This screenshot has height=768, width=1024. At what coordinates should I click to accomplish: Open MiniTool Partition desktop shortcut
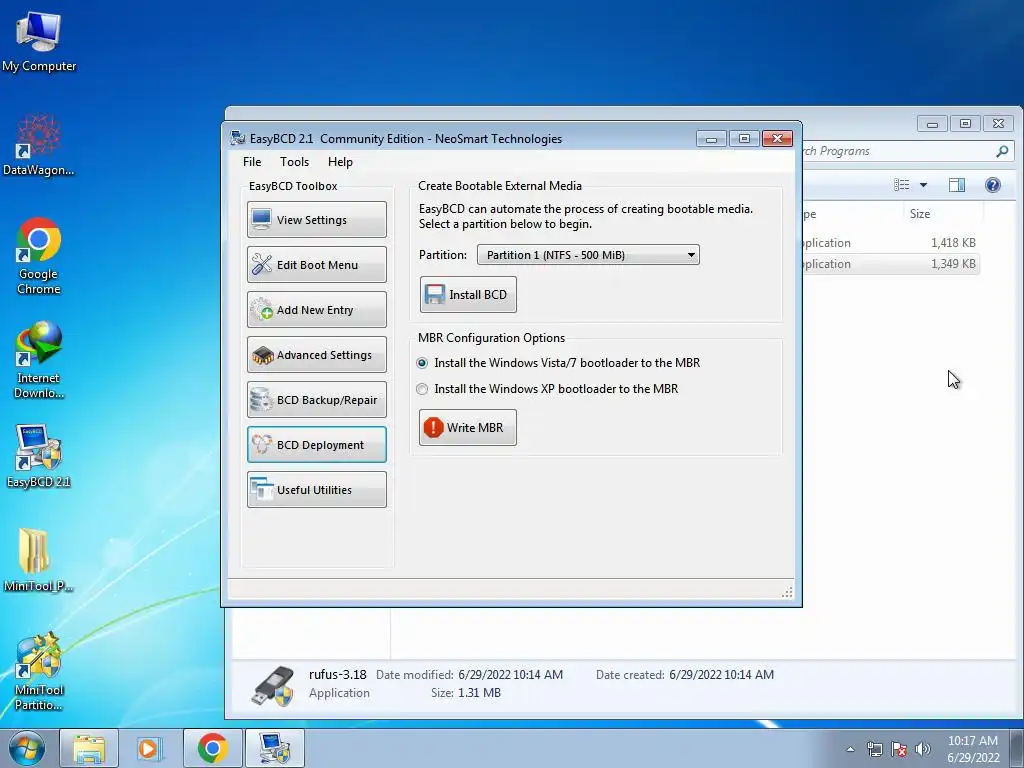click(39, 671)
